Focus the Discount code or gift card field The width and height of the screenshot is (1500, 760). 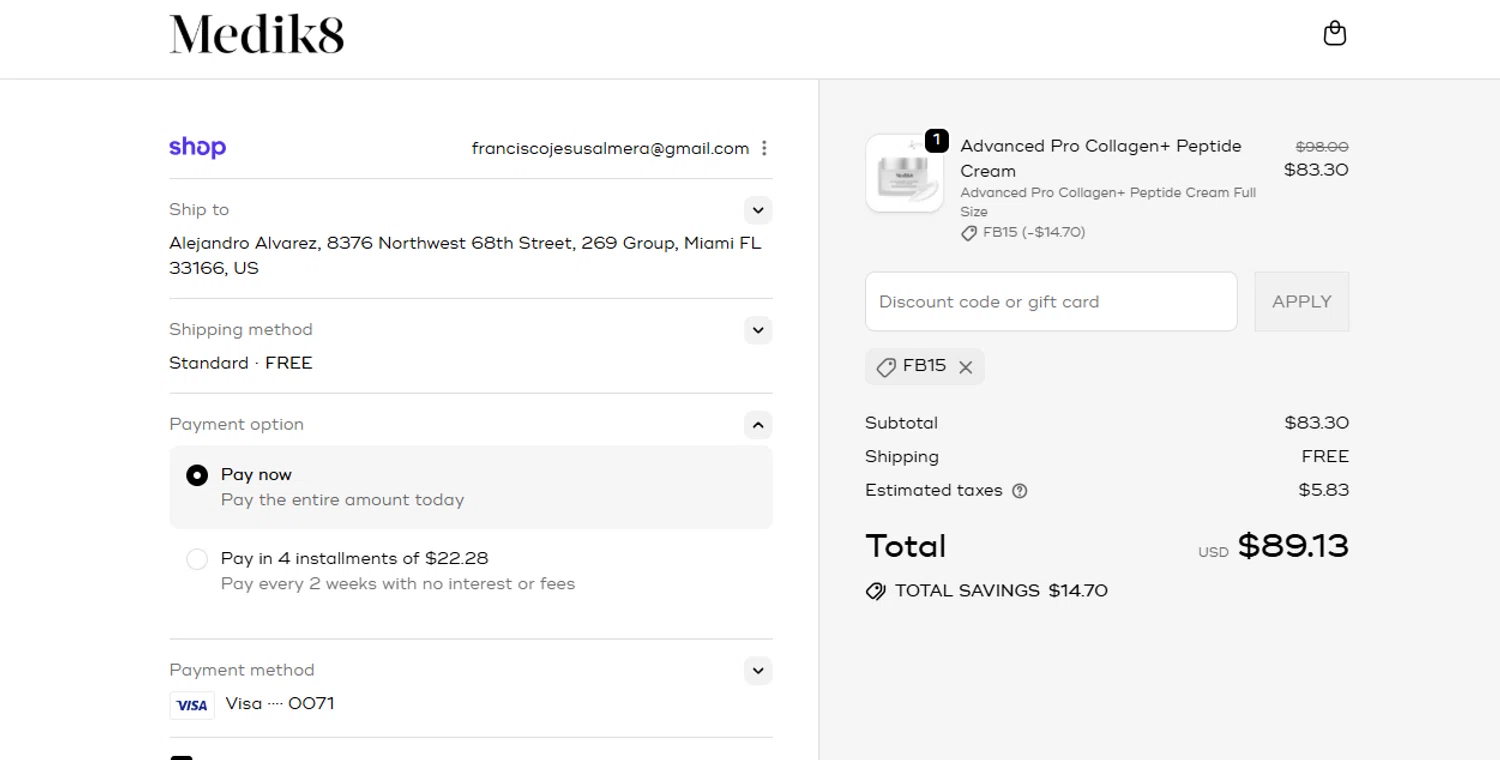pos(1051,302)
